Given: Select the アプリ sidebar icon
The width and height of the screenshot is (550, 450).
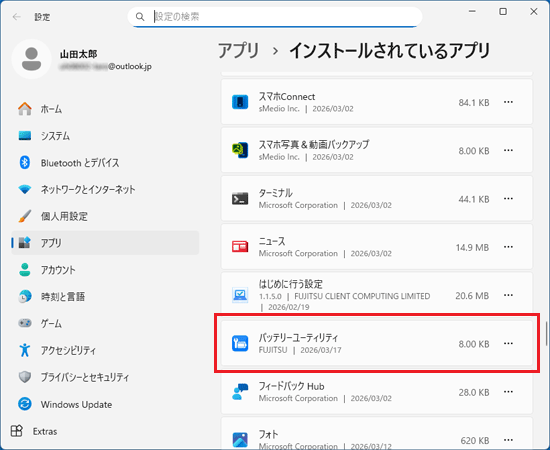Looking at the screenshot, I should tap(25, 243).
